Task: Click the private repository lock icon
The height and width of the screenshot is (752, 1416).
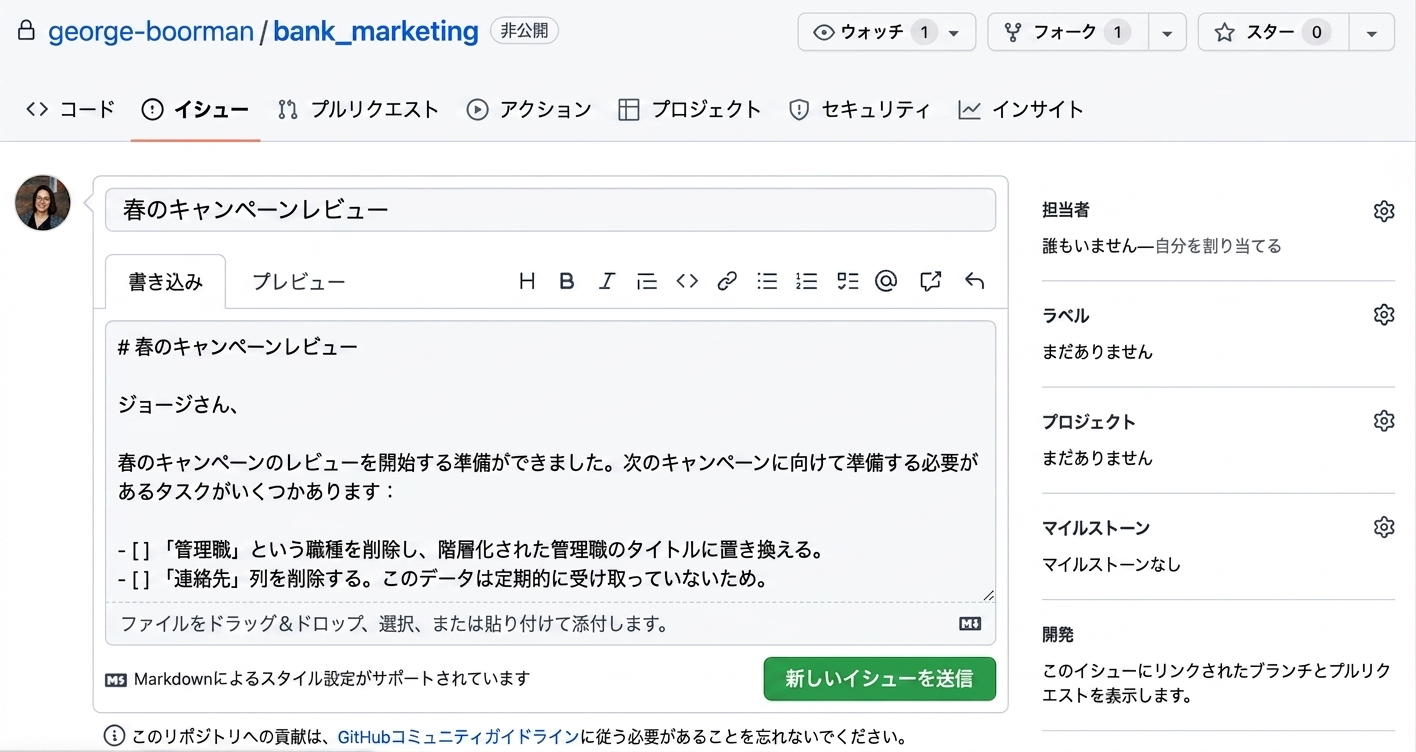Action: click(x=27, y=31)
